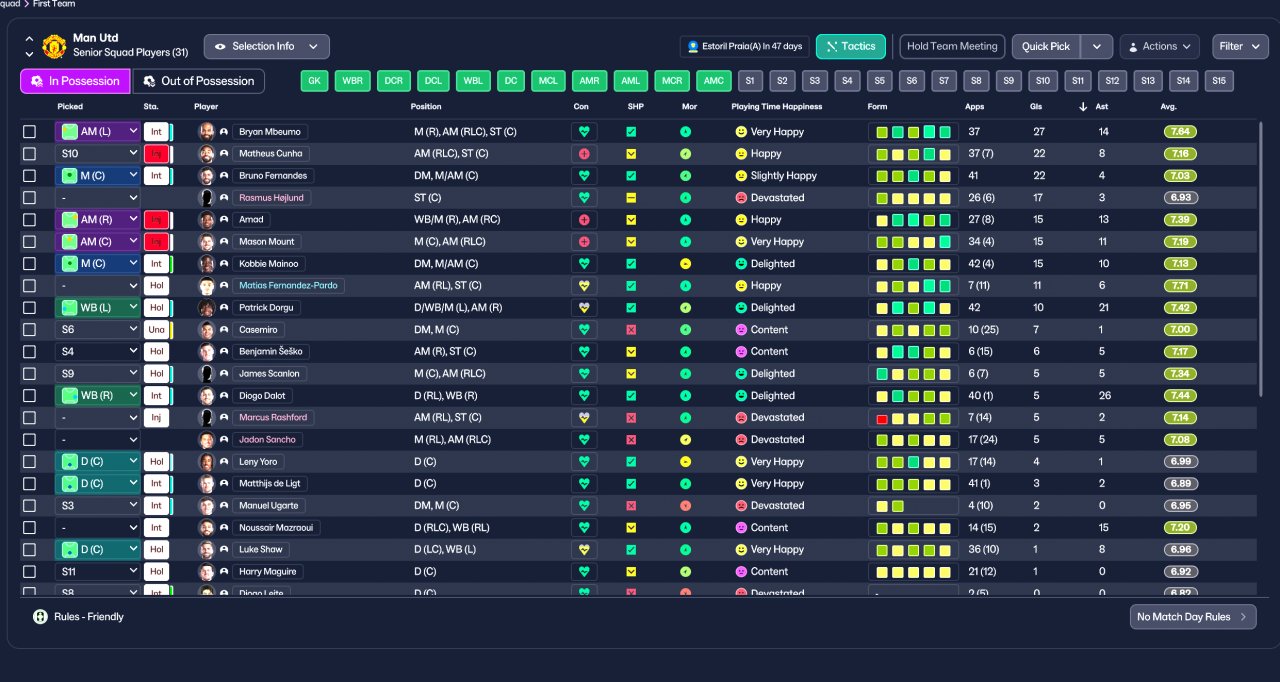Click Benjamin Šeško's yellow sharpness icon

tap(631, 352)
